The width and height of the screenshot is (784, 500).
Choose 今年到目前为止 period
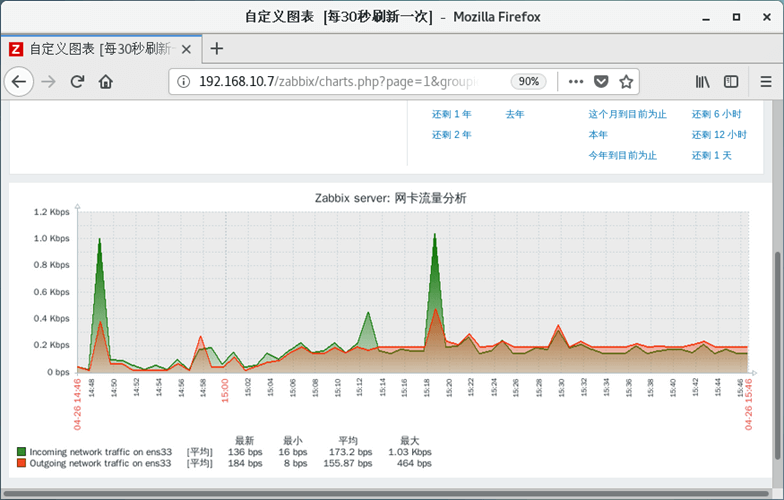[x=622, y=156]
